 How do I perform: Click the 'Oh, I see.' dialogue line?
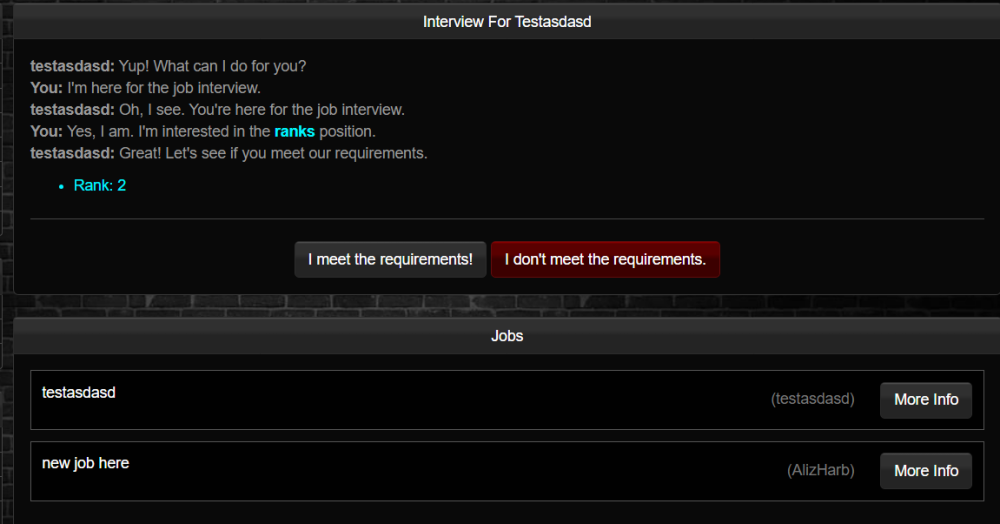pyautogui.click(x=262, y=110)
